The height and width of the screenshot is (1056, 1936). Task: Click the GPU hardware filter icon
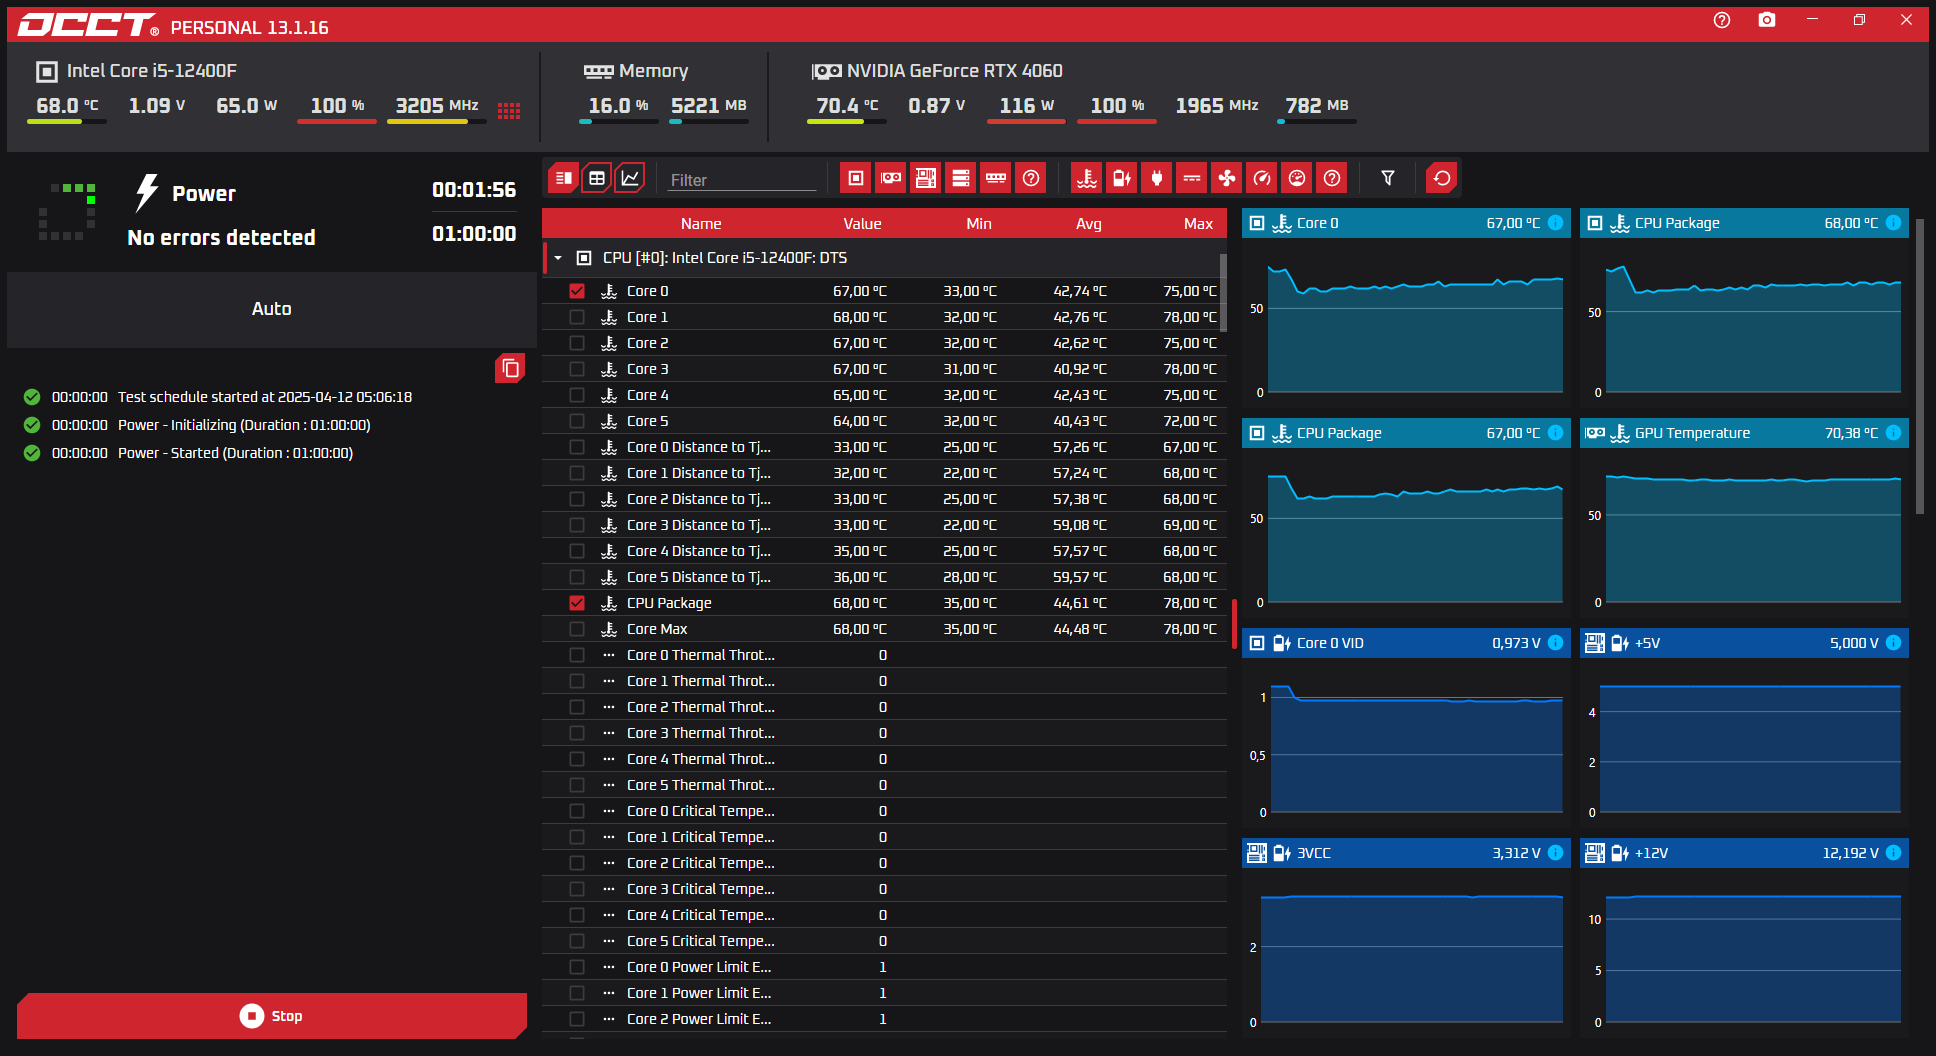coord(890,178)
